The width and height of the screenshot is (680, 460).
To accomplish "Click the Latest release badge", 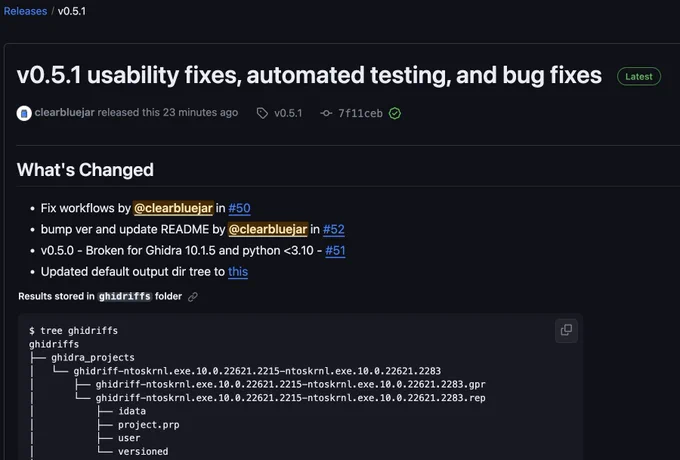I will 639,77.
